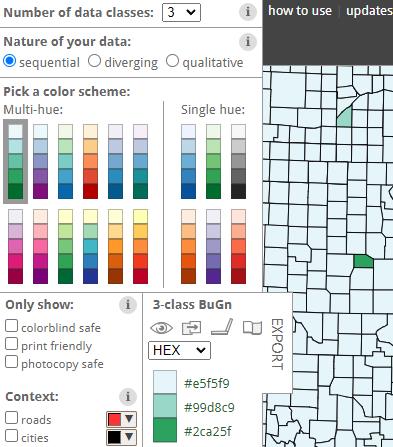Screen dimensions: 393x447
Task: Open the red roads color dropdown
Action: (x=122, y=419)
